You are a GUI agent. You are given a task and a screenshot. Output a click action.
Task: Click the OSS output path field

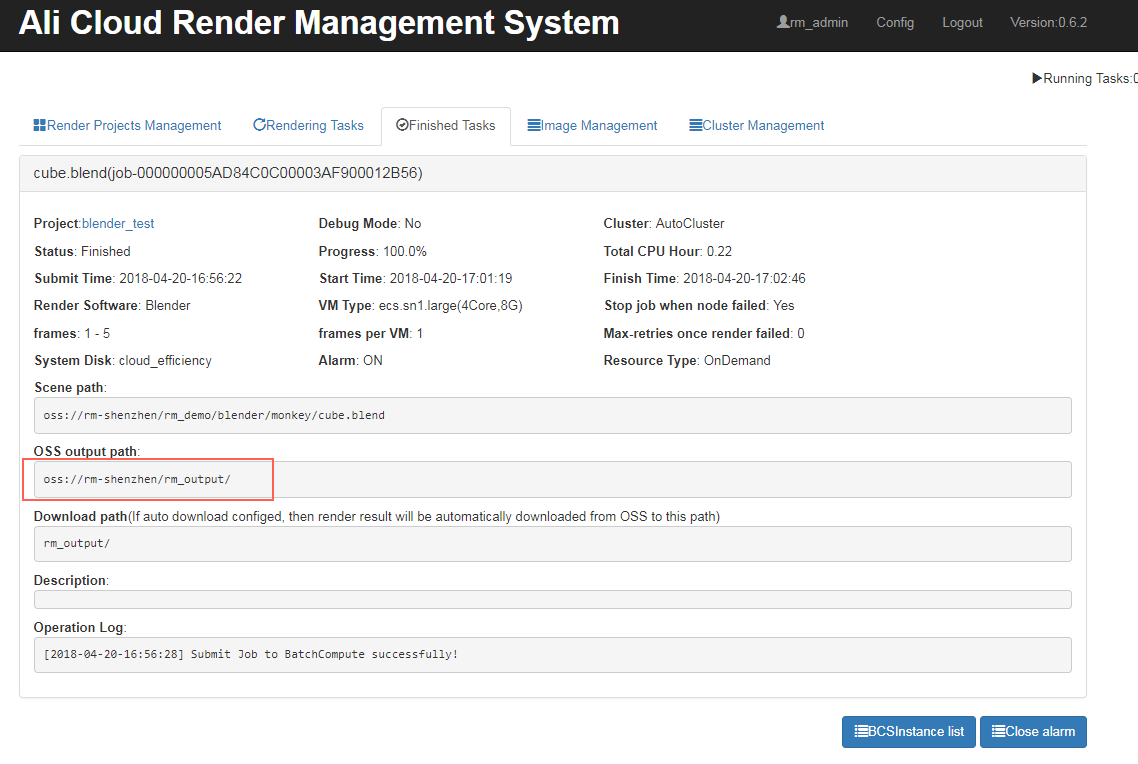pos(552,480)
